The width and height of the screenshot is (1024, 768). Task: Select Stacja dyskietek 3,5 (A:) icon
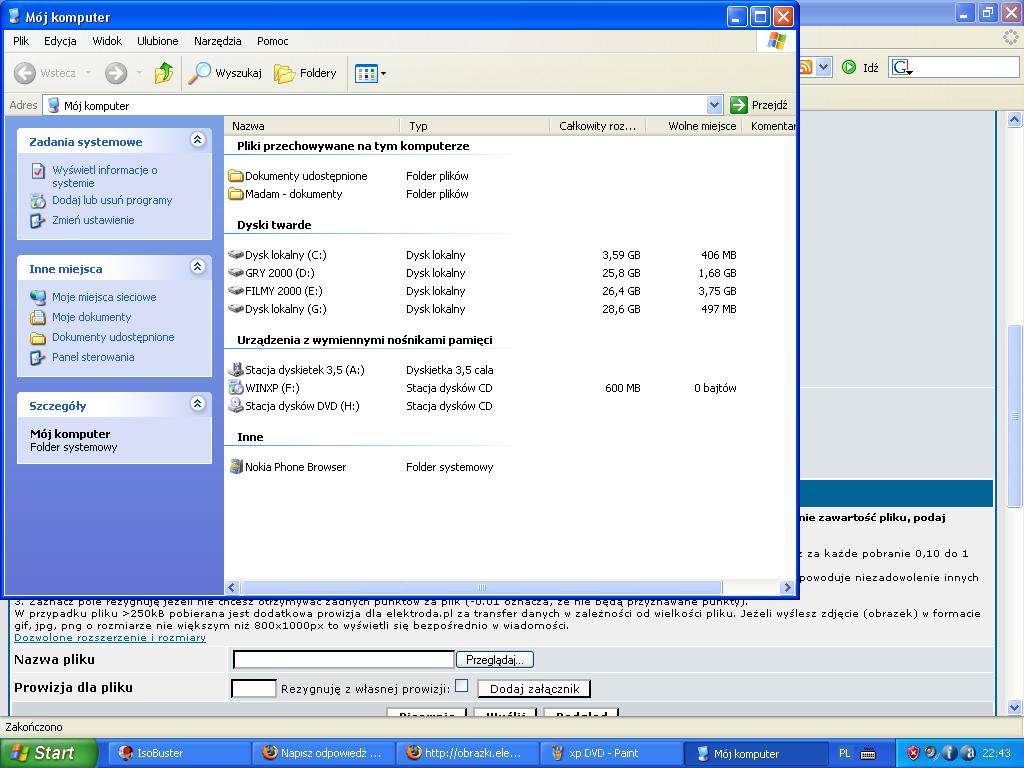coord(236,370)
